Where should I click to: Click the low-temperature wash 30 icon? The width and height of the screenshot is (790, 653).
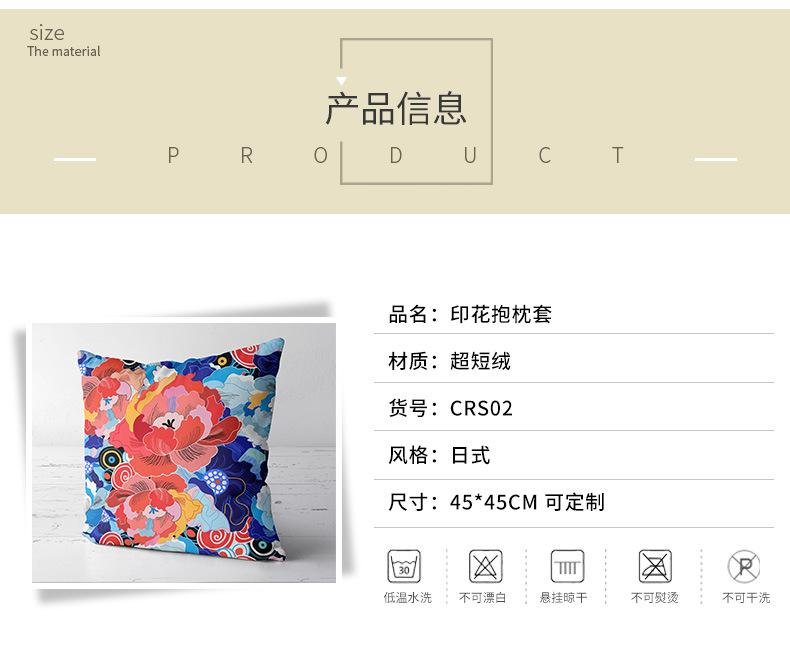(404, 566)
